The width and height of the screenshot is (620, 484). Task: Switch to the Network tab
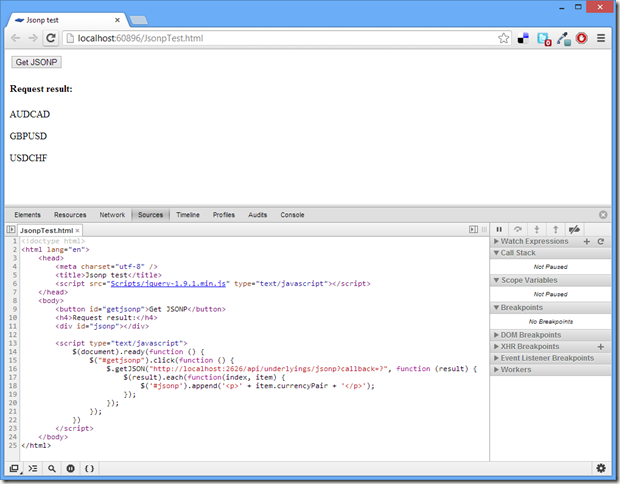tap(112, 215)
